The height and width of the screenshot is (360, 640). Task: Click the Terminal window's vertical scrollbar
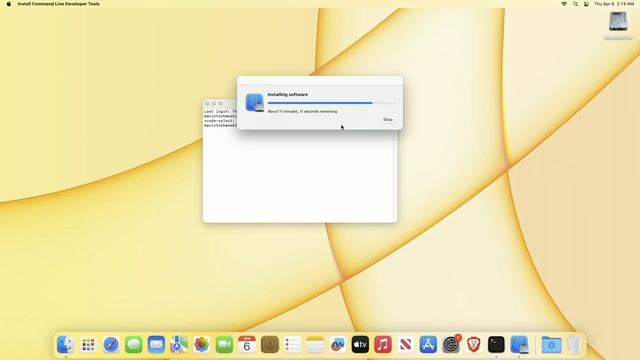395,176
